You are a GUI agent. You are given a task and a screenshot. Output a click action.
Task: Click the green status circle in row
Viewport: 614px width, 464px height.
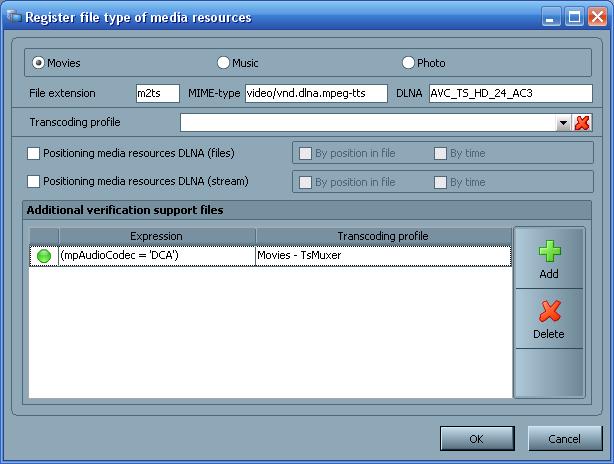(44, 256)
